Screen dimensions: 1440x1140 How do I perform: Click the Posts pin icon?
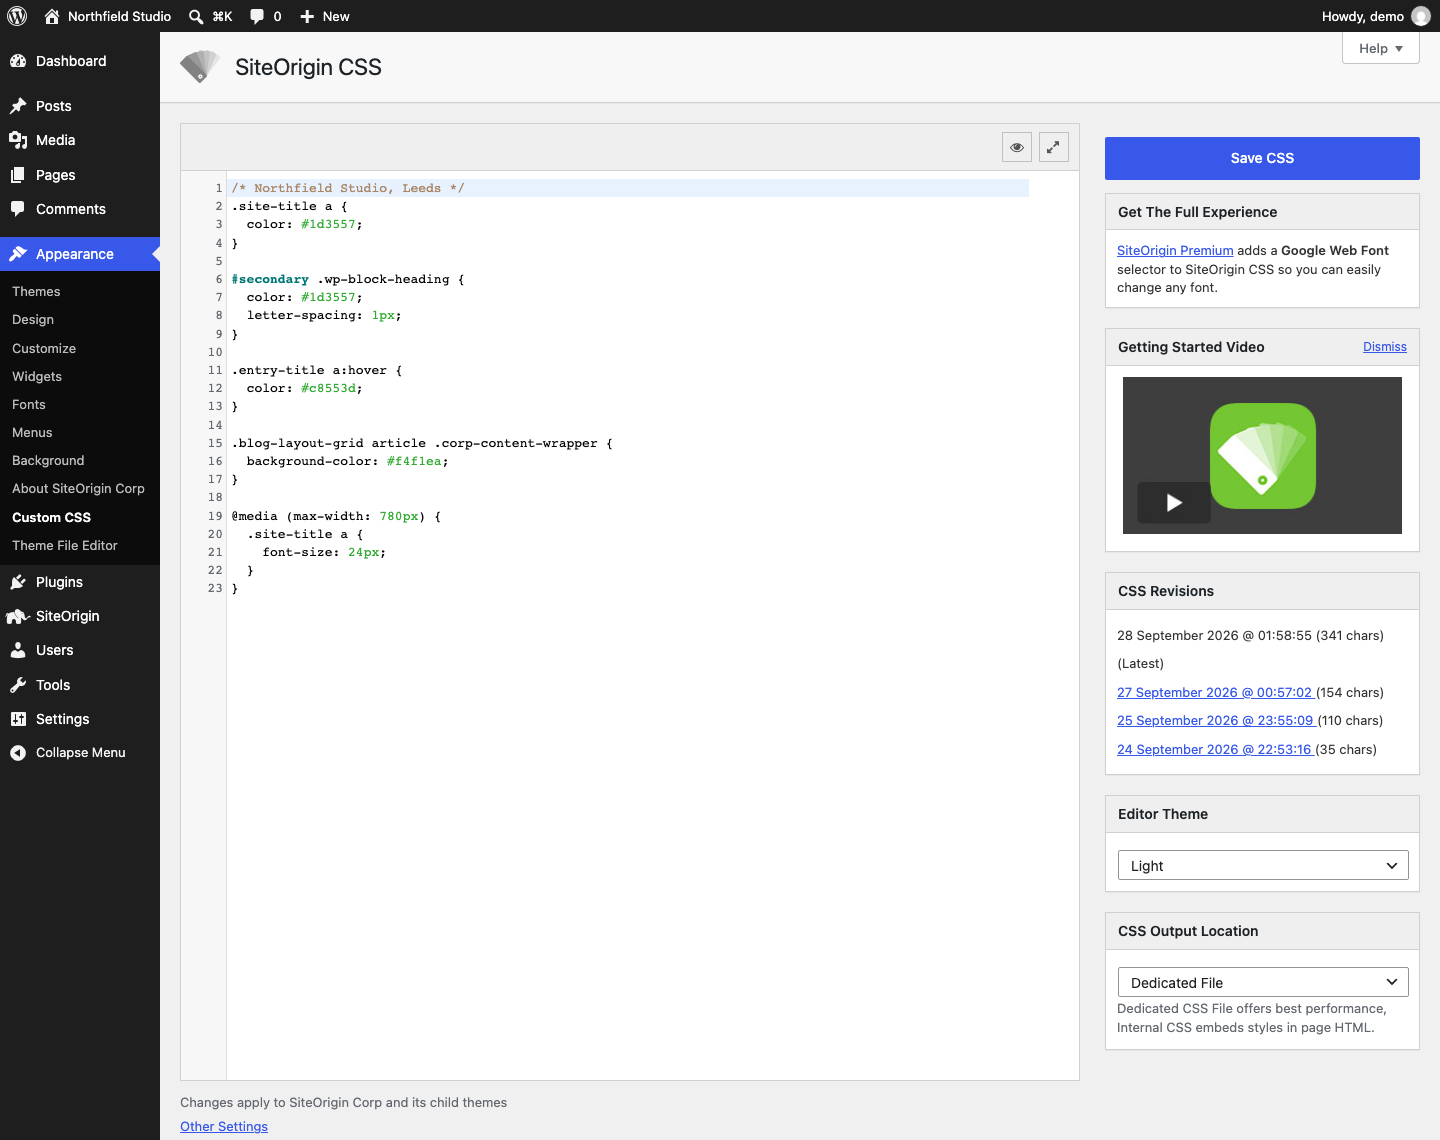(x=18, y=106)
